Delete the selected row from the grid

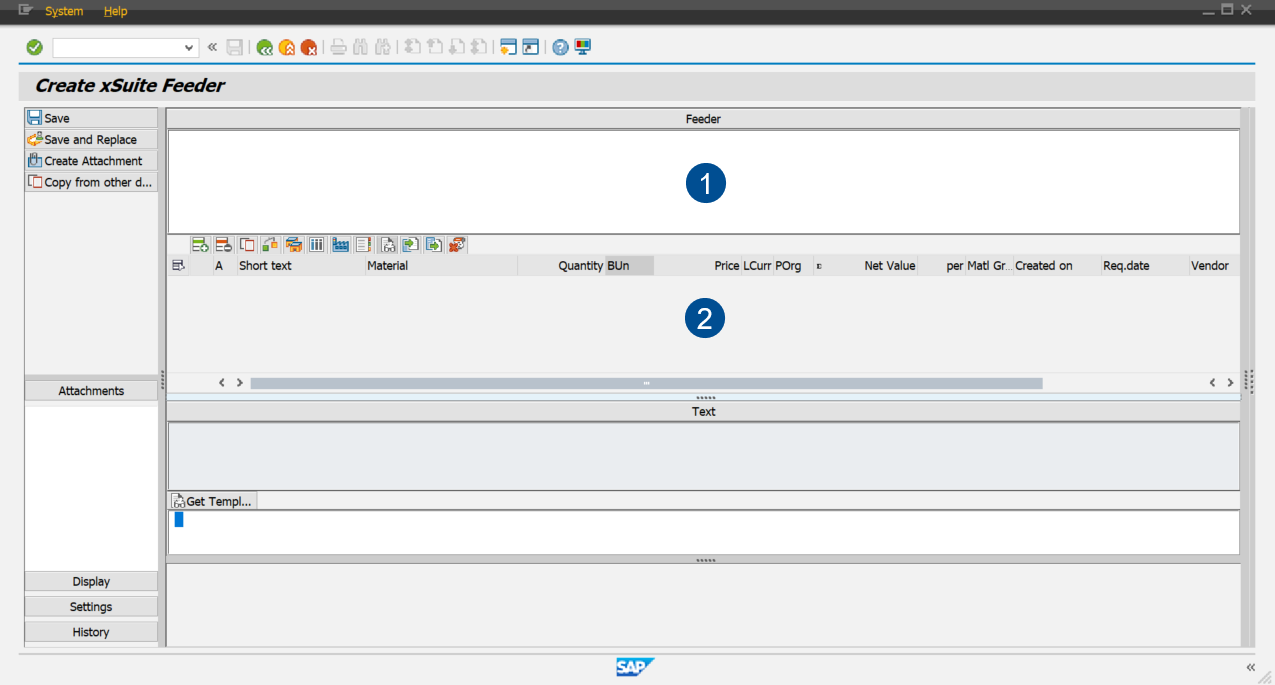click(221, 244)
